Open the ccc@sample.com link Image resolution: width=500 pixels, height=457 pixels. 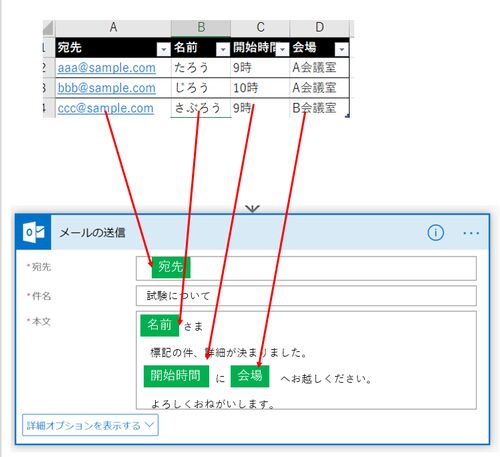pos(105,108)
